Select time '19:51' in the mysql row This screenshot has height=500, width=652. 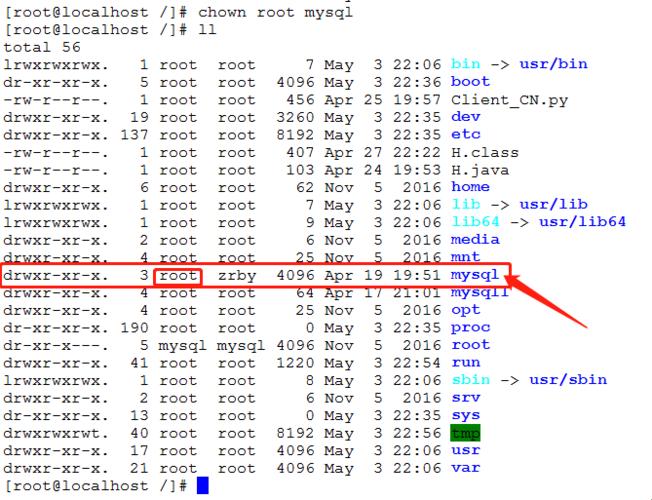tap(417, 275)
